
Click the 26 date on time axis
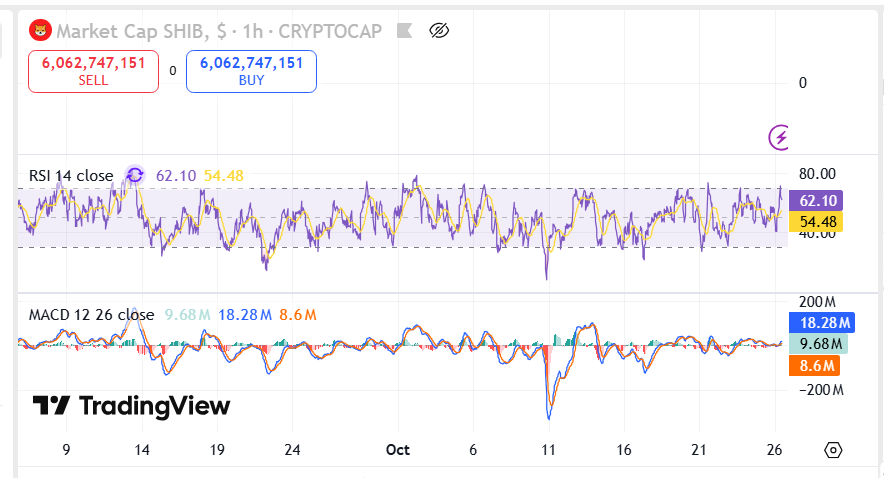coord(774,450)
